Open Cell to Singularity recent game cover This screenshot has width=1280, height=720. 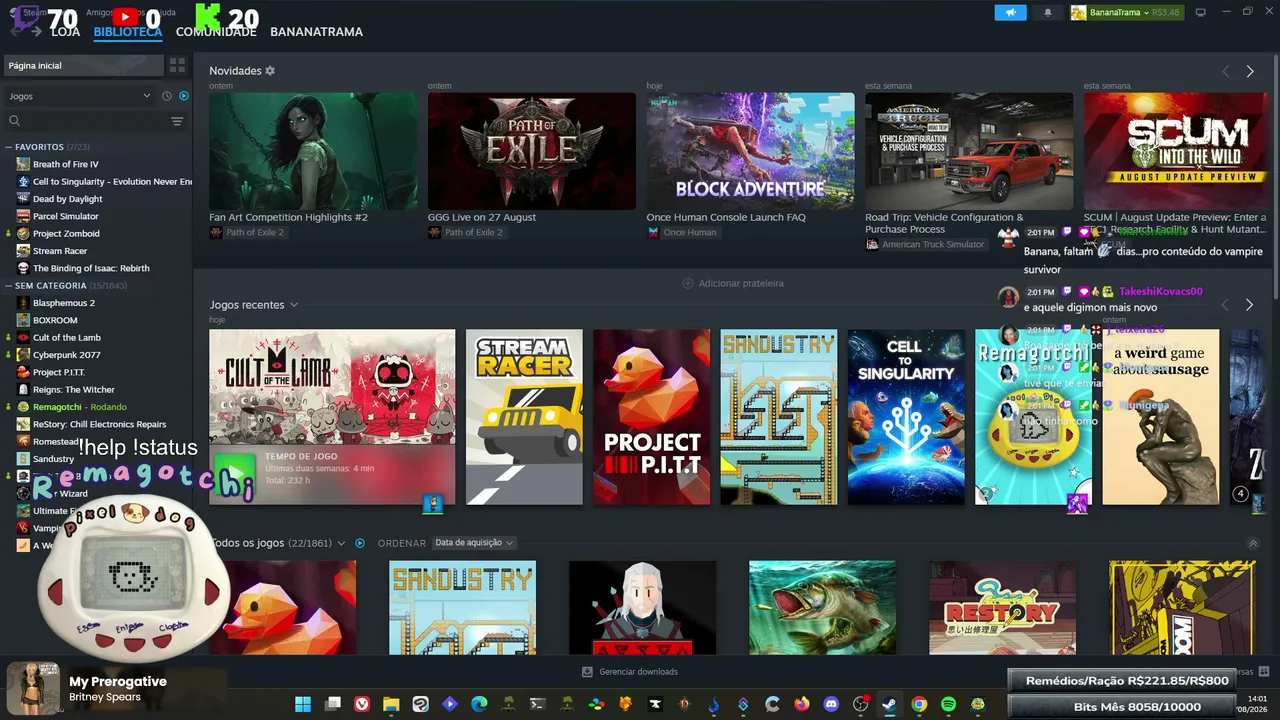coord(906,417)
